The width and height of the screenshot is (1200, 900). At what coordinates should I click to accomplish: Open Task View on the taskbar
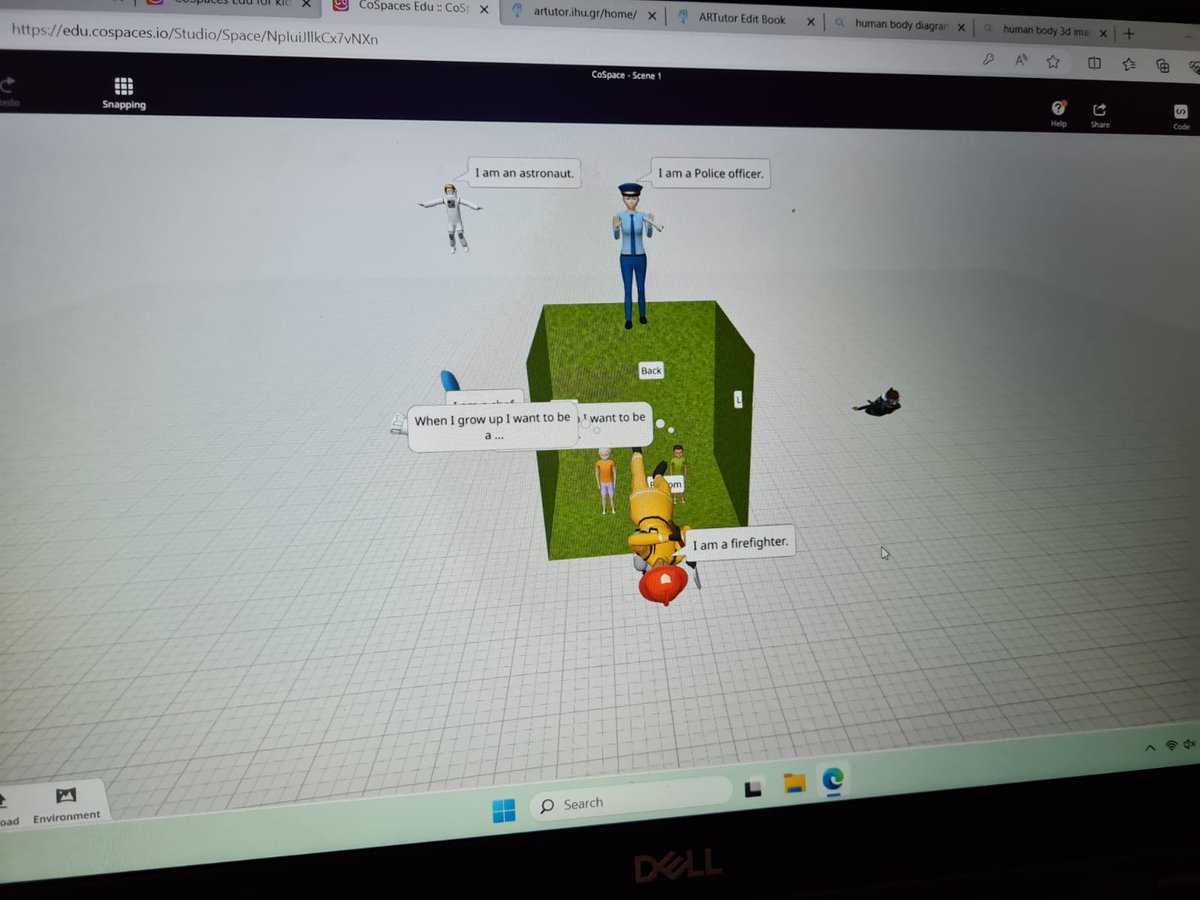(x=754, y=788)
